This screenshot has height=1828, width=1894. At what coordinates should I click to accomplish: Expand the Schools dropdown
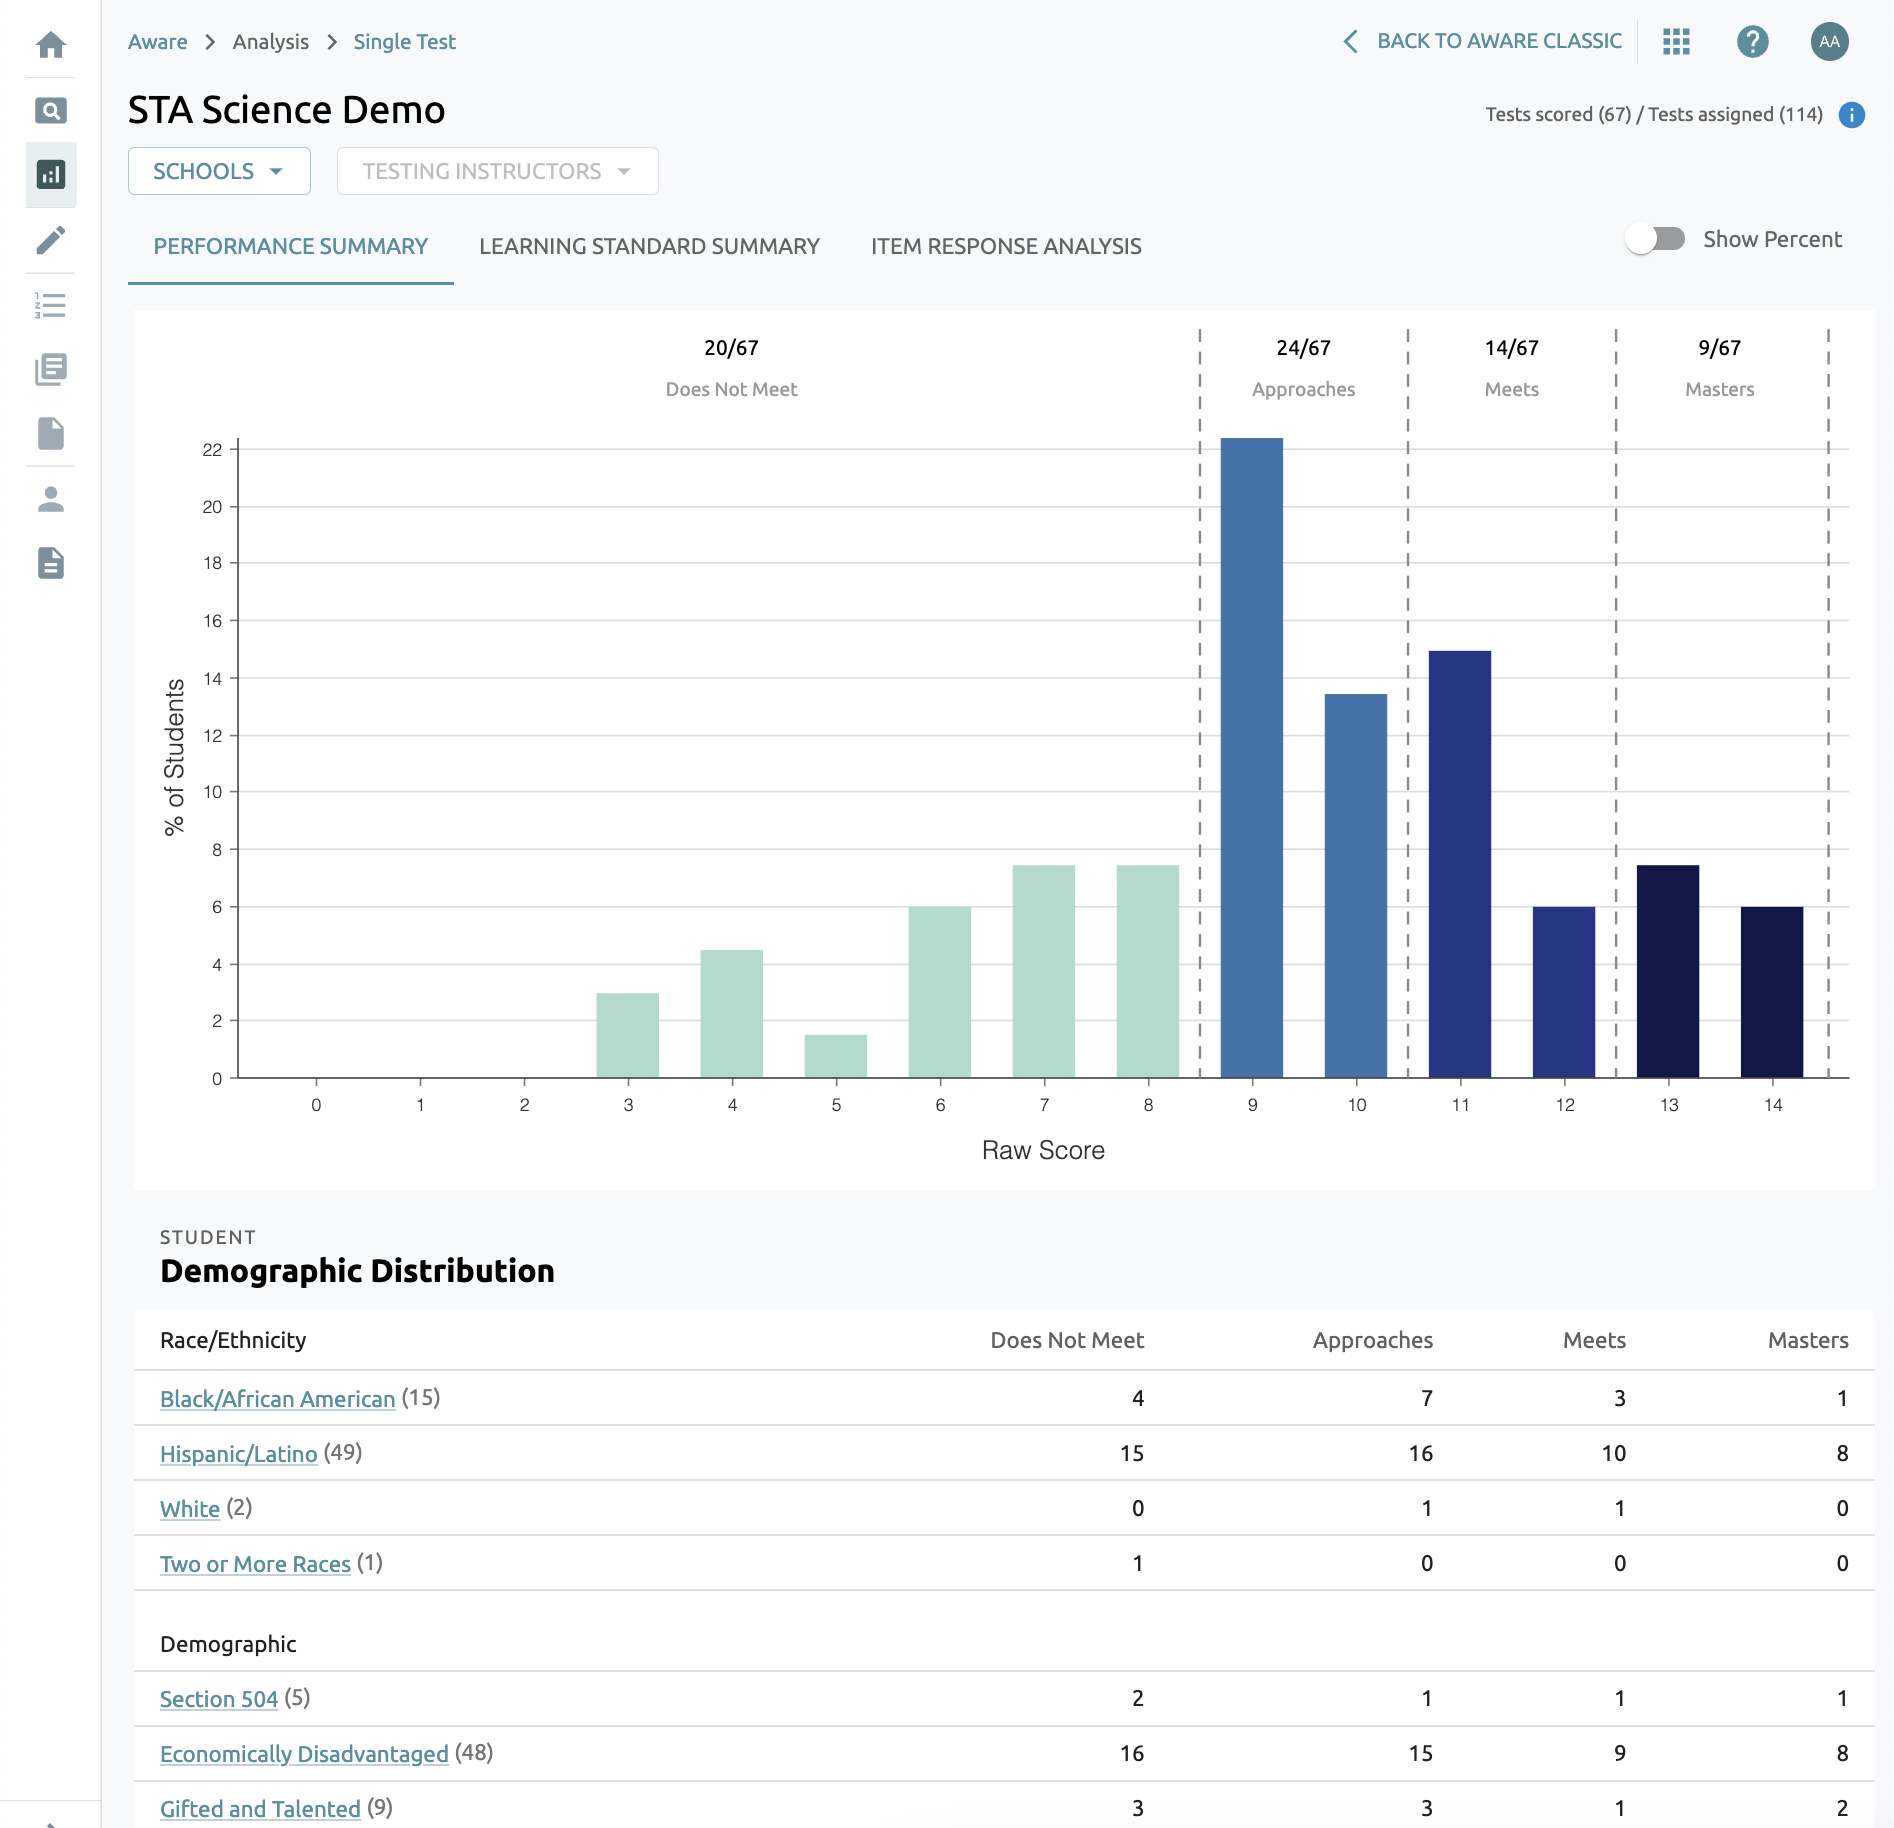point(219,171)
